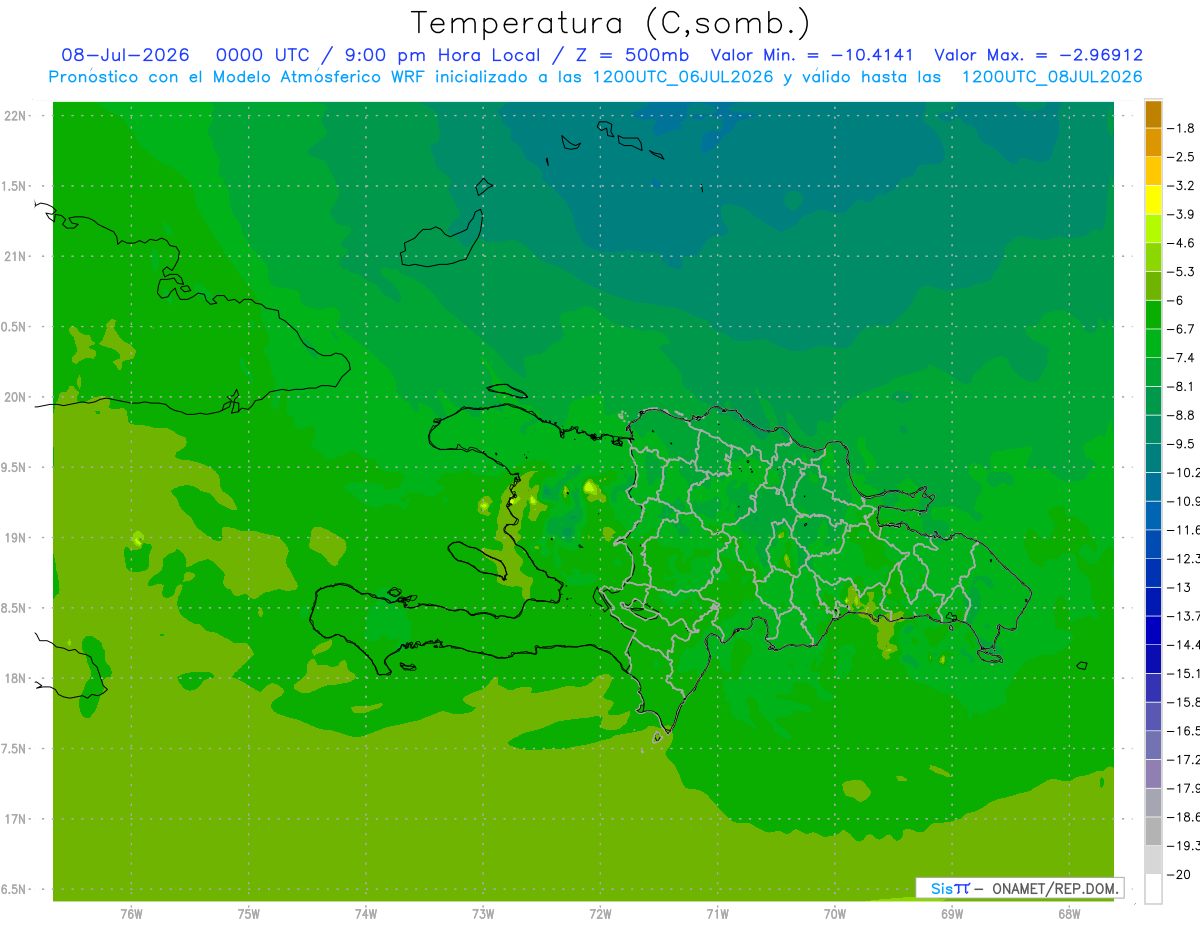Click the "-3.2" color scale value
Viewport: 1200px width, 927px height.
(x=1182, y=186)
